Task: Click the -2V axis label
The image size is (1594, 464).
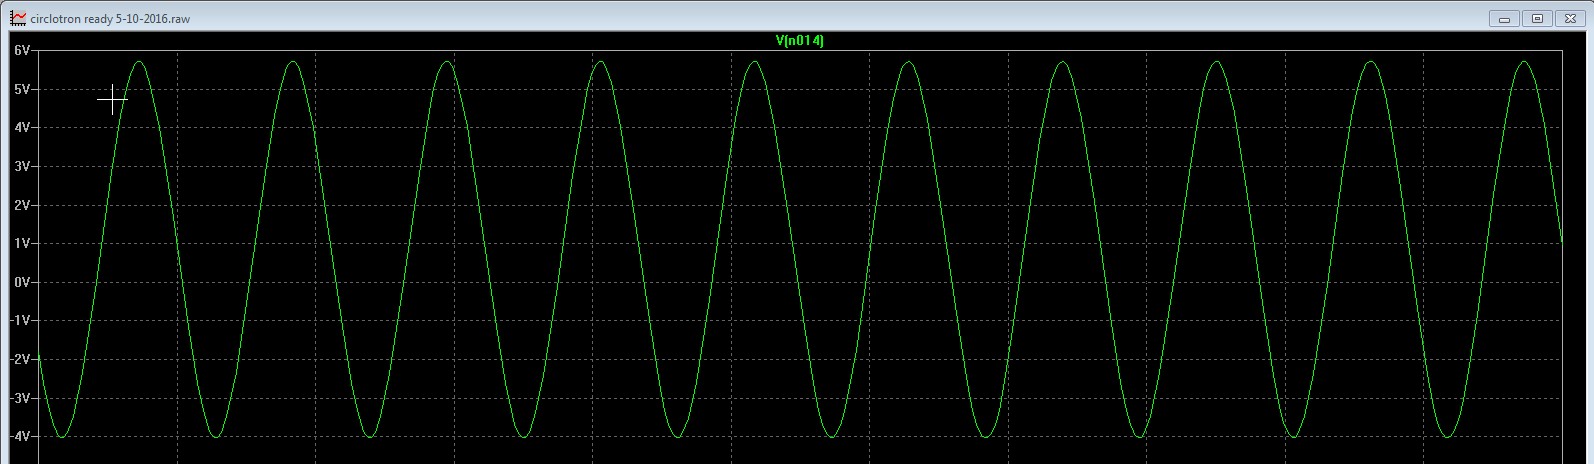Action: pos(20,360)
